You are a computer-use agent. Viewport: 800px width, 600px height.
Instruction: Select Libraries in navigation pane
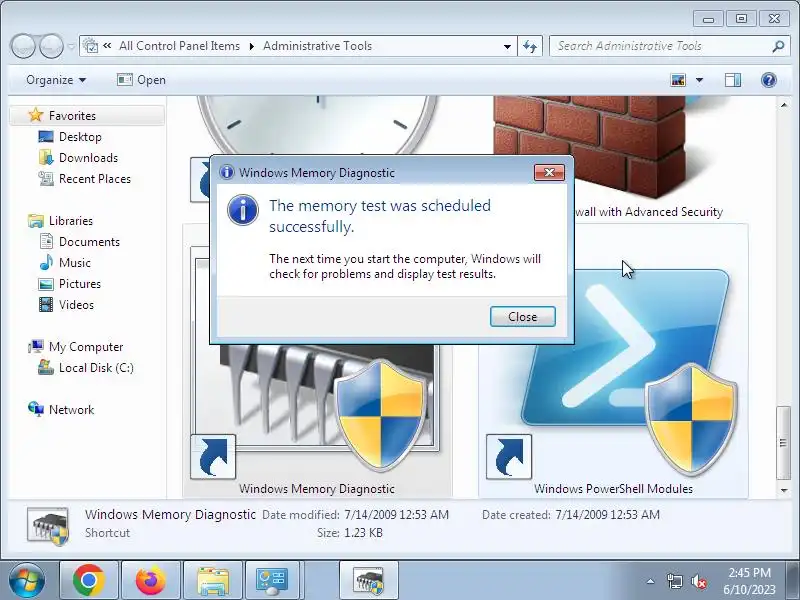click(x=70, y=220)
